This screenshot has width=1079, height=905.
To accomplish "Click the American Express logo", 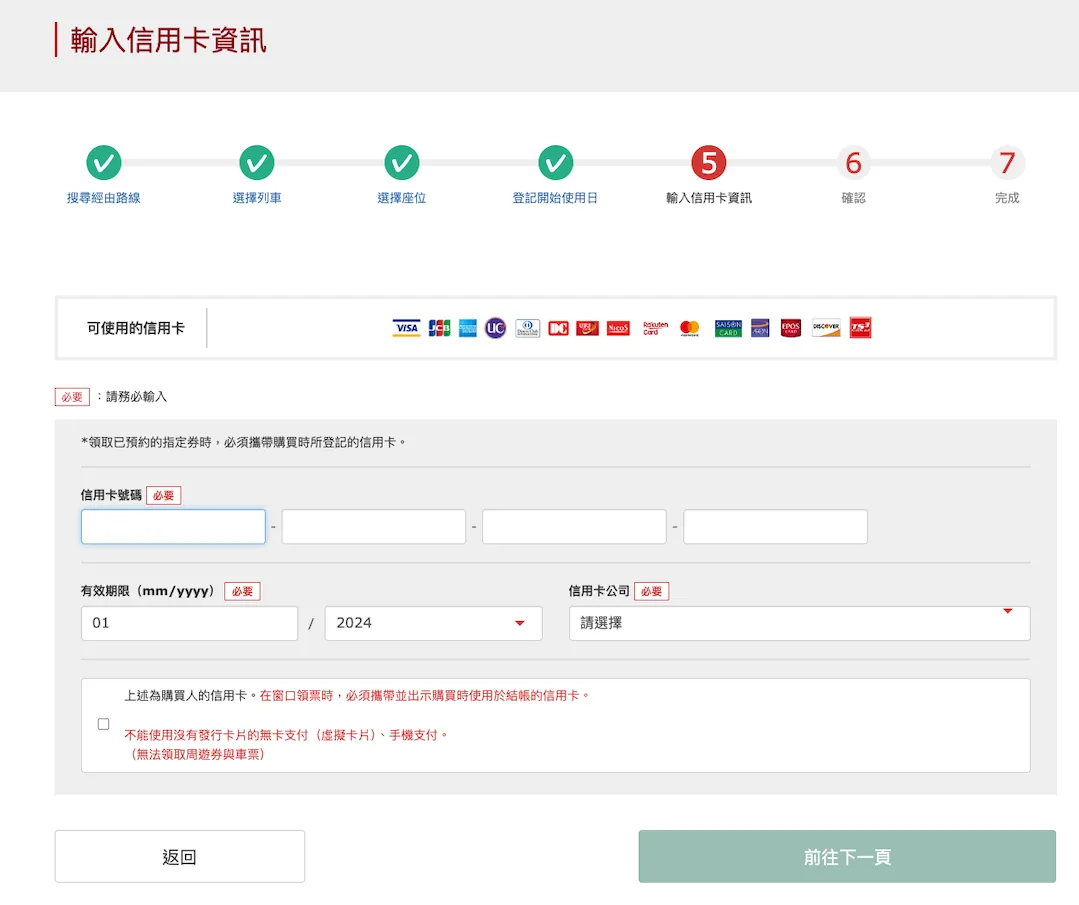I will coord(468,328).
